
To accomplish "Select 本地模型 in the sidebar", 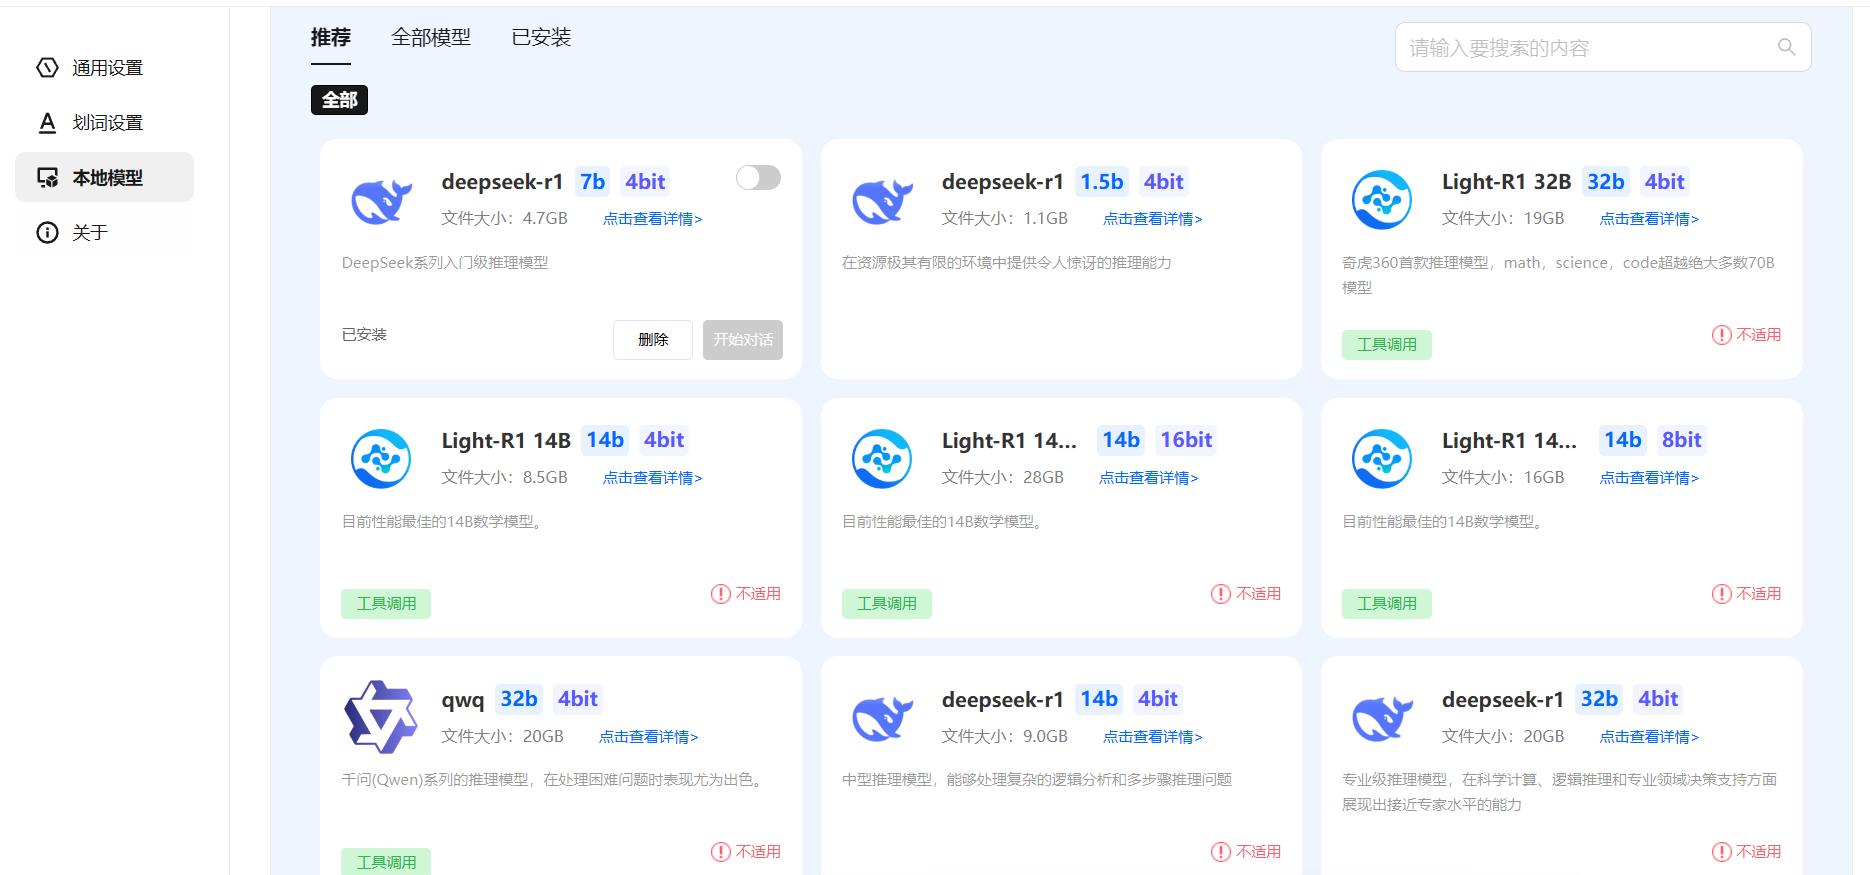I will click(x=104, y=177).
